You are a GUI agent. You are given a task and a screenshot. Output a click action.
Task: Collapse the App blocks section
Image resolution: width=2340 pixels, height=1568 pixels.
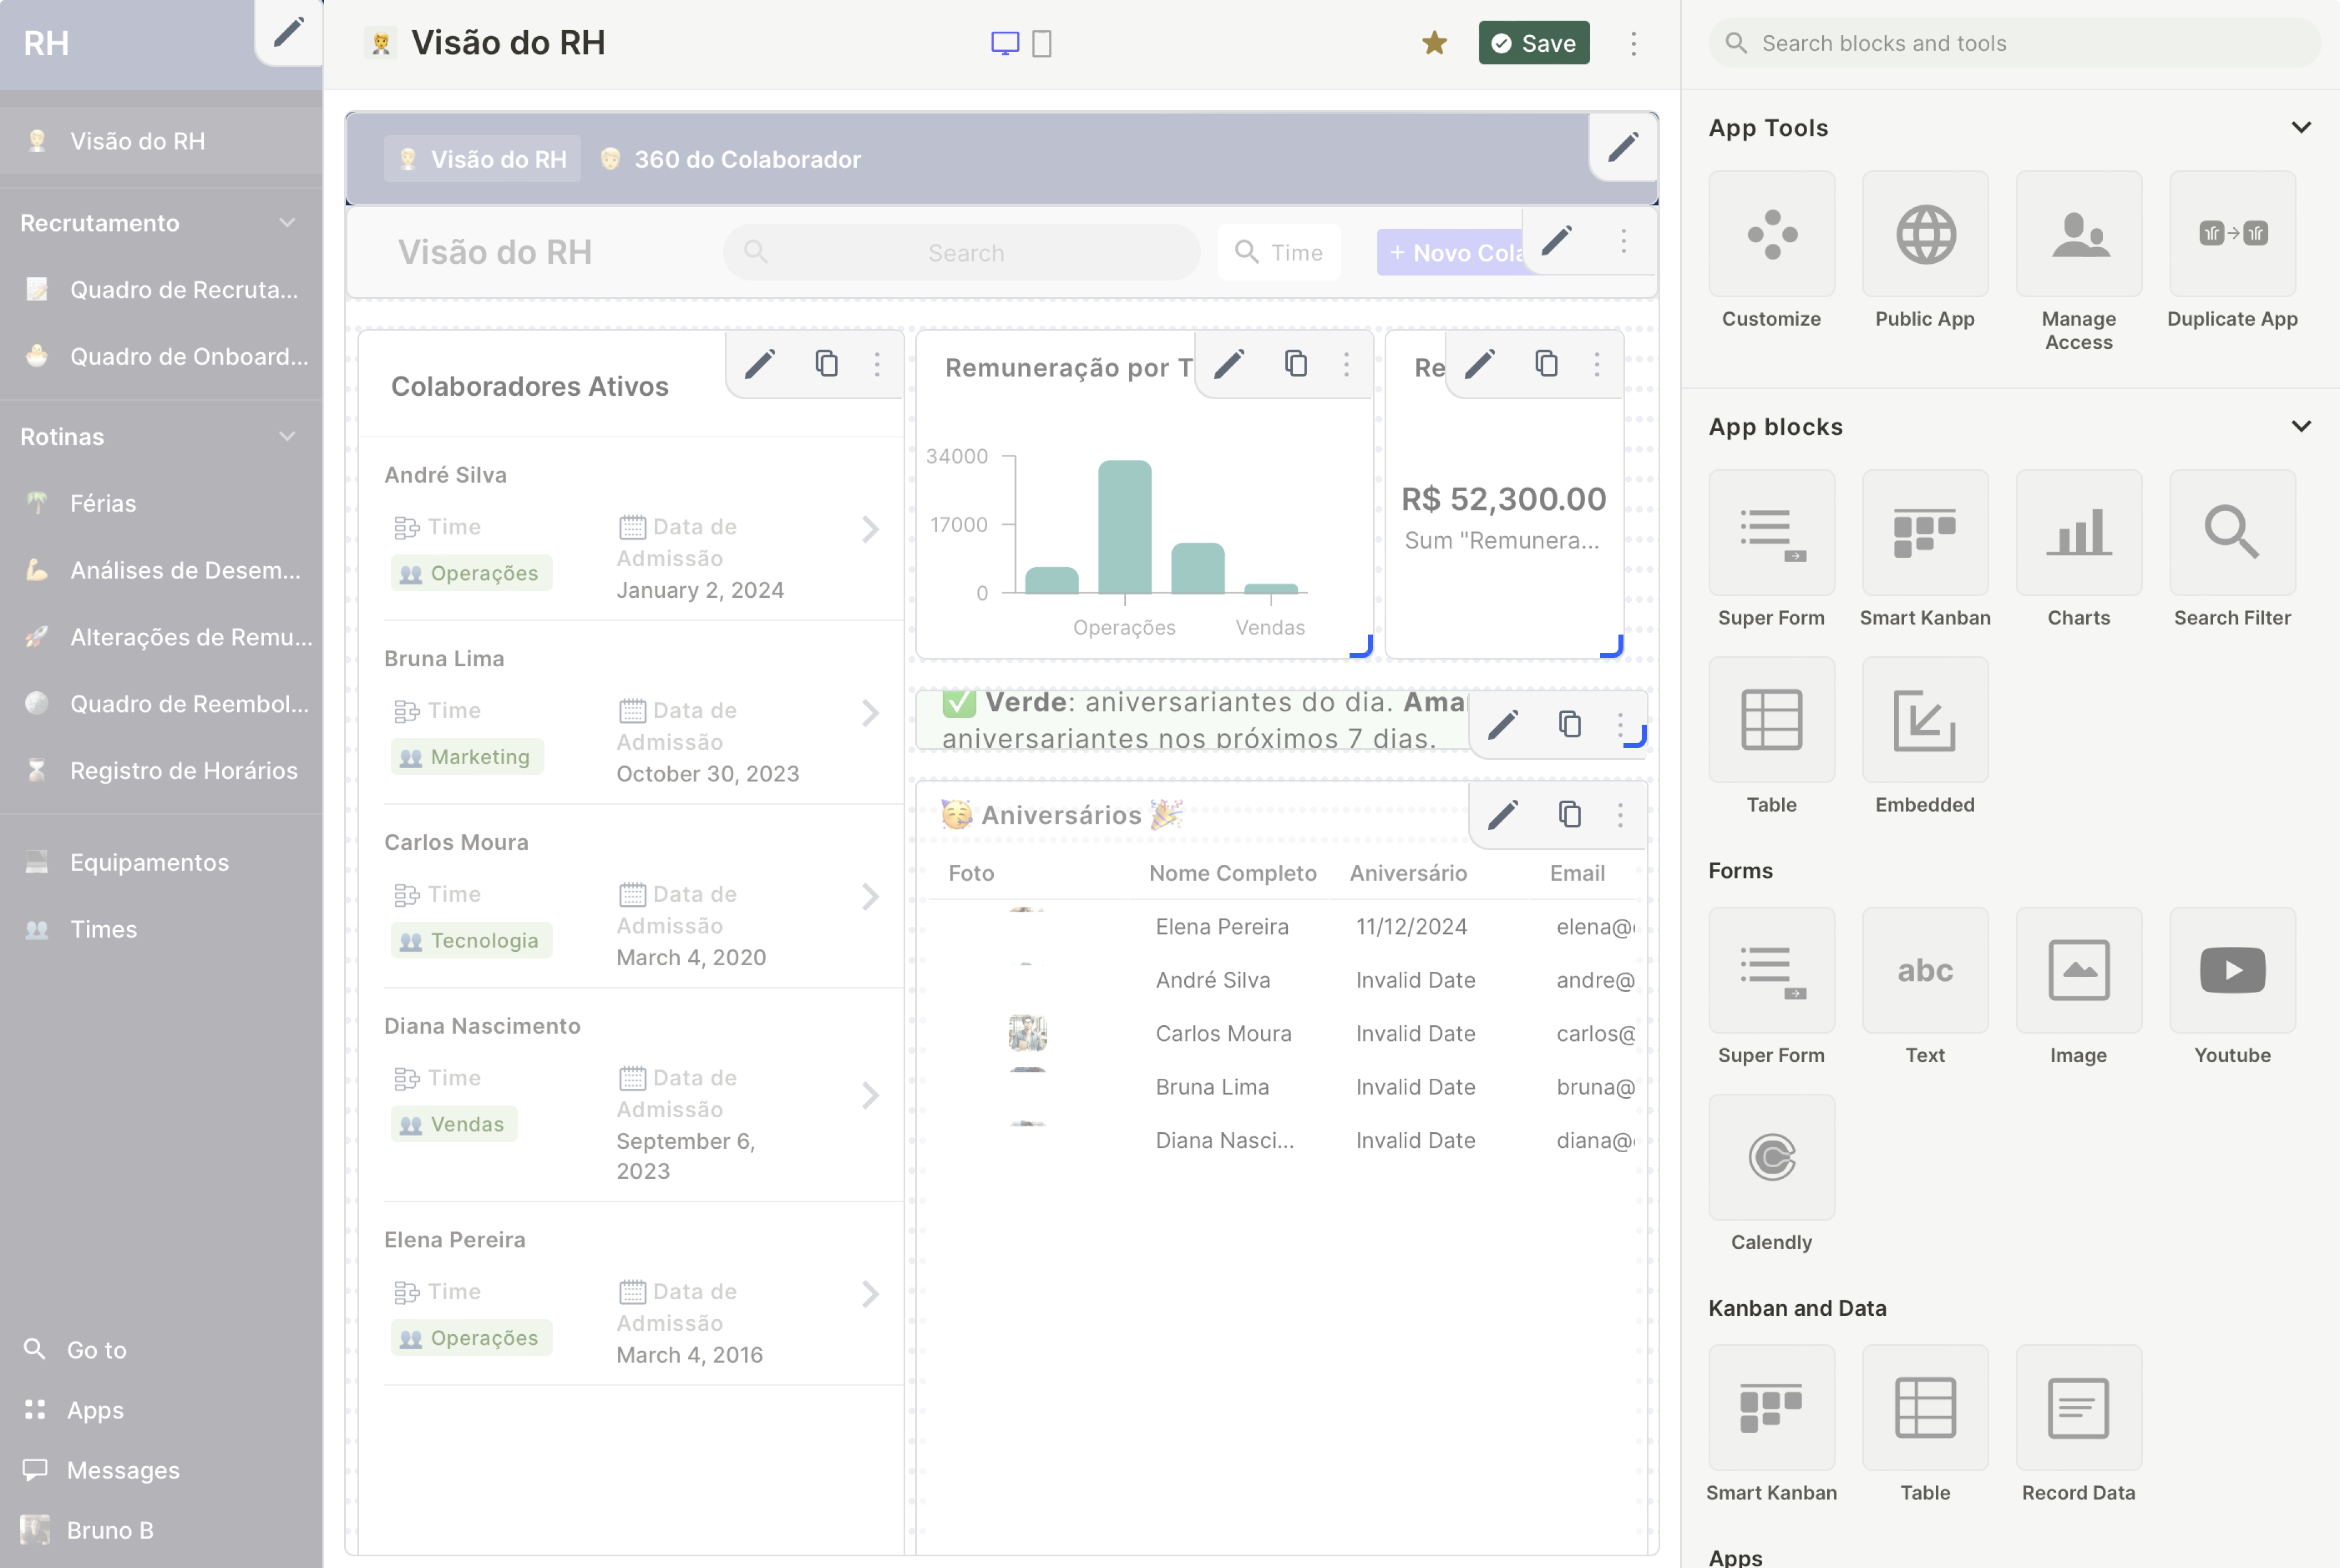[2300, 426]
